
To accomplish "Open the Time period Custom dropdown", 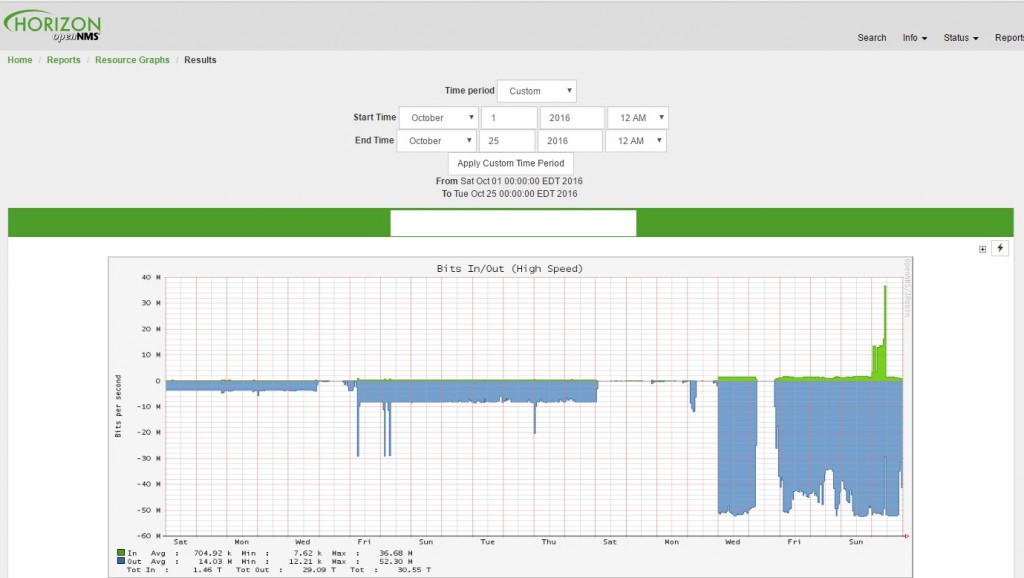I will (x=537, y=91).
